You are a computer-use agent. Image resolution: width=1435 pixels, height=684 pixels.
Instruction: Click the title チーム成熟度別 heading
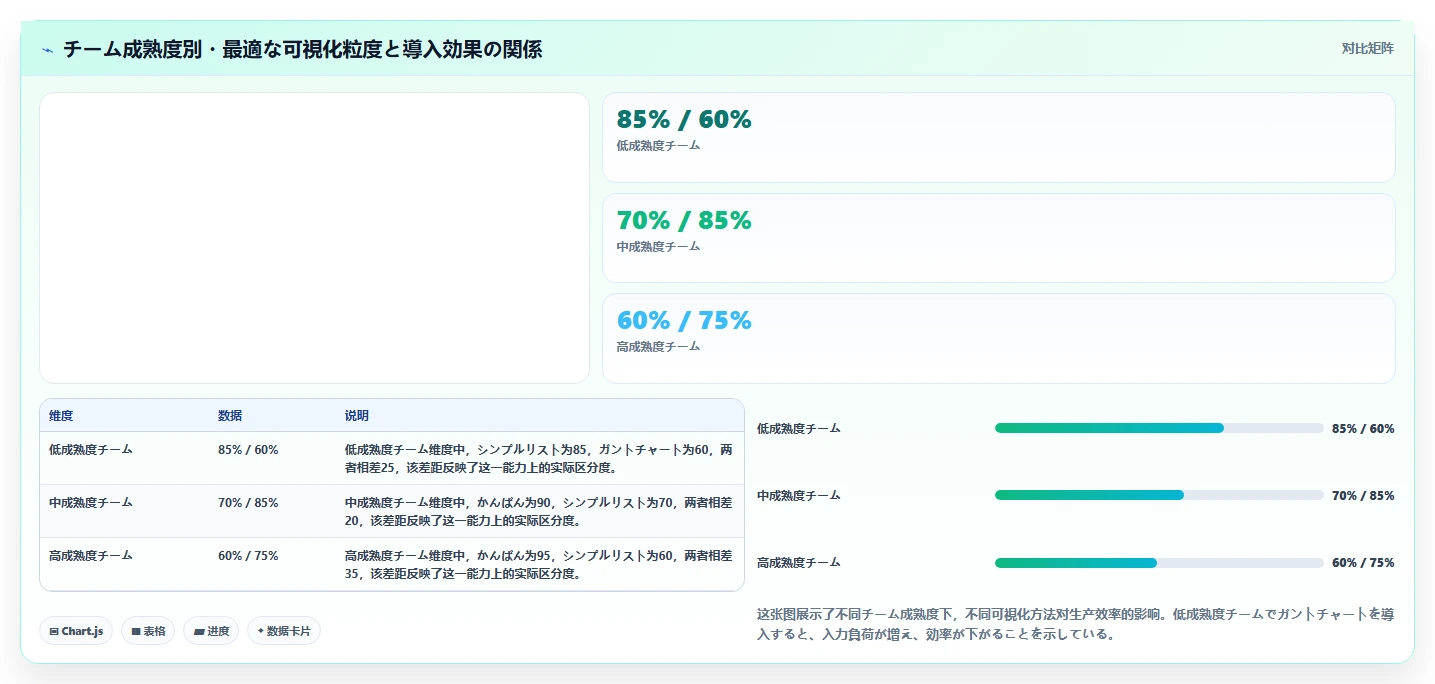[302, 49]
